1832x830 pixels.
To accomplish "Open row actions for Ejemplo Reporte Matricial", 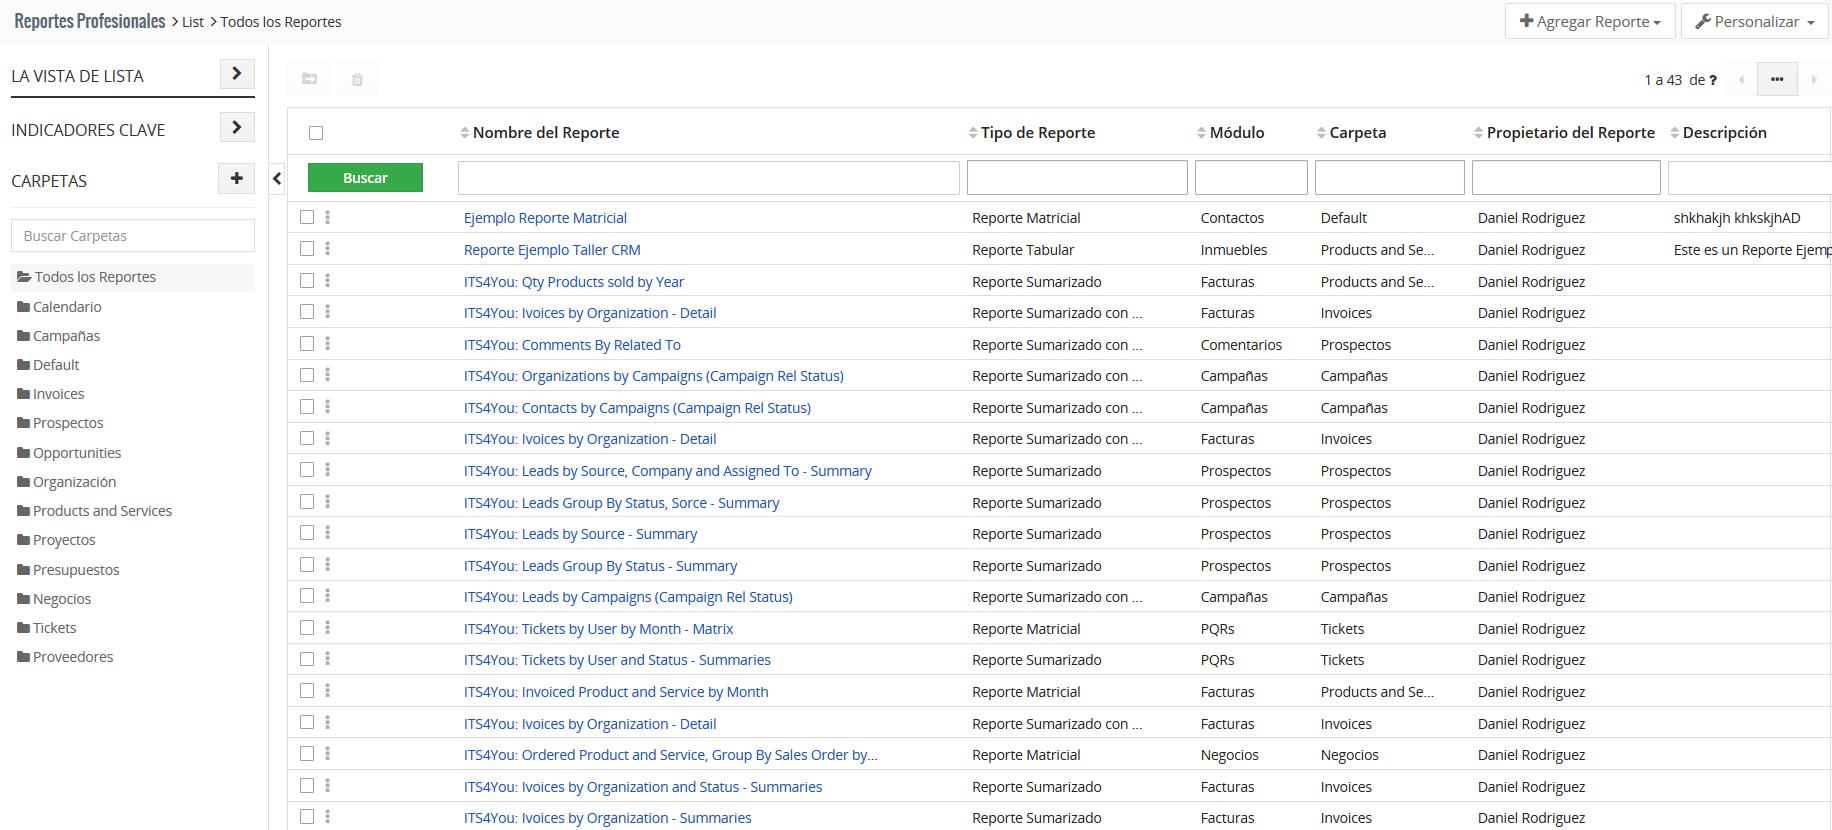I will [x=327, y=217].
